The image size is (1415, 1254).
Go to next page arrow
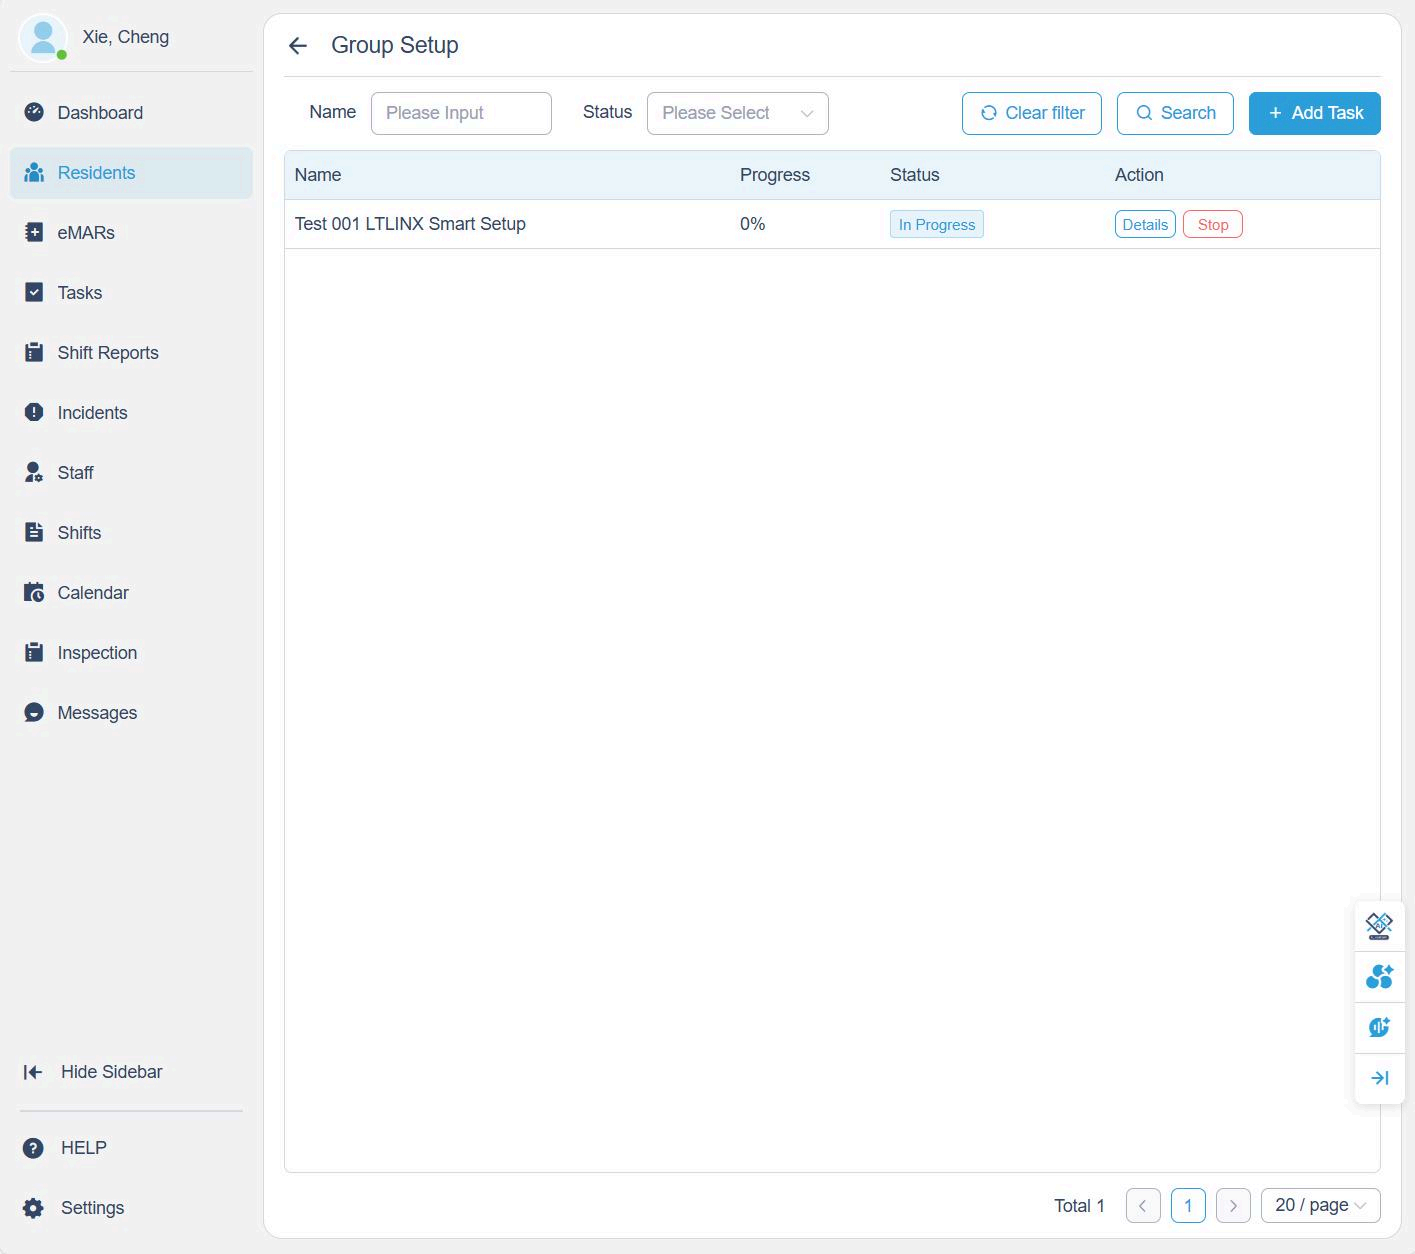(1233, 1205)
